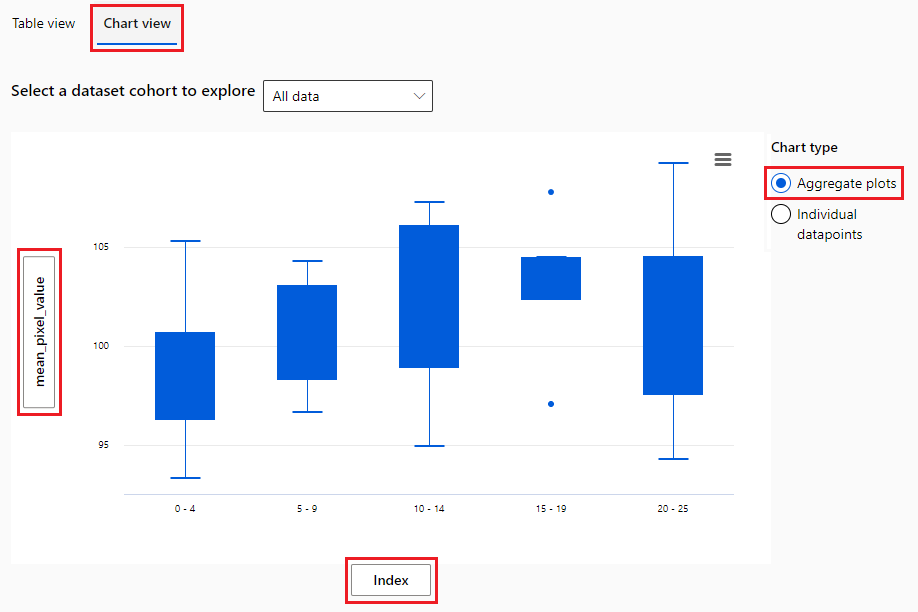Switch to the Chart view tab

tap(137, 23)
